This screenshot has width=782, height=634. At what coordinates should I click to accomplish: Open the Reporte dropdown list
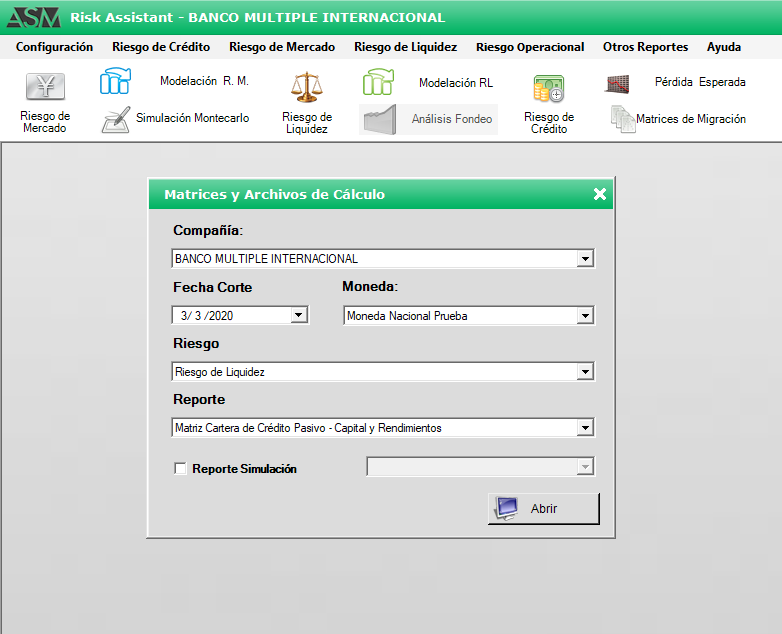(585, 428)
